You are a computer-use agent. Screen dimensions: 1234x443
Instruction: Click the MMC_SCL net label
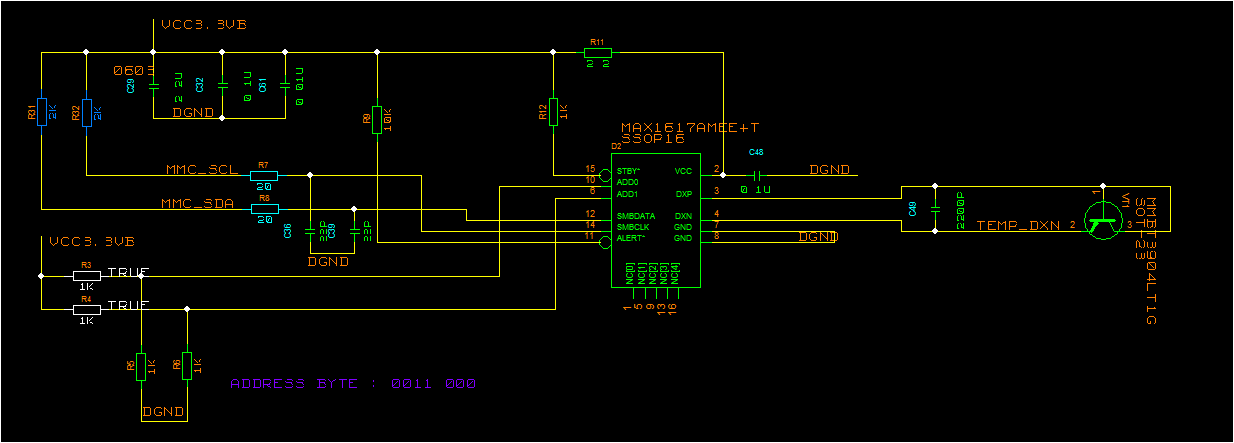201,169
